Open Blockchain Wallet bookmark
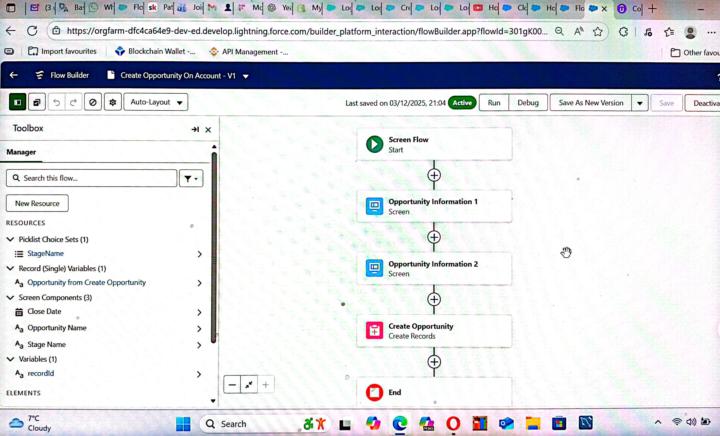This screenshot has width=720, height=436. [x=155, y=51]
